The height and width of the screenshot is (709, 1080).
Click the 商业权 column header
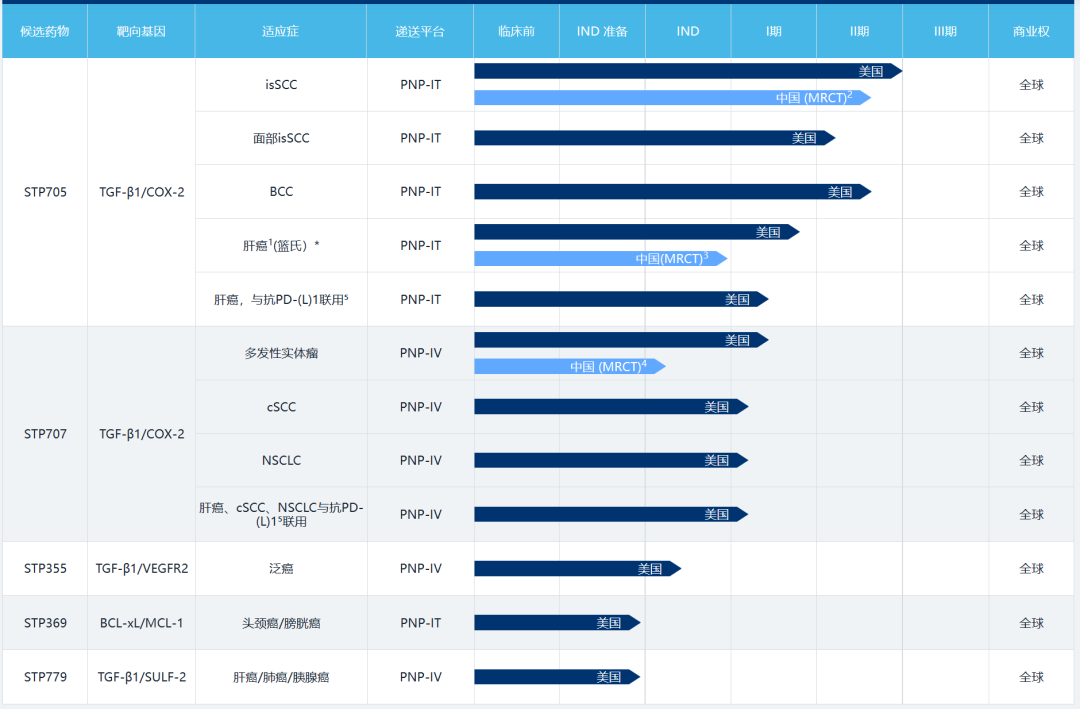[1031, 31]
